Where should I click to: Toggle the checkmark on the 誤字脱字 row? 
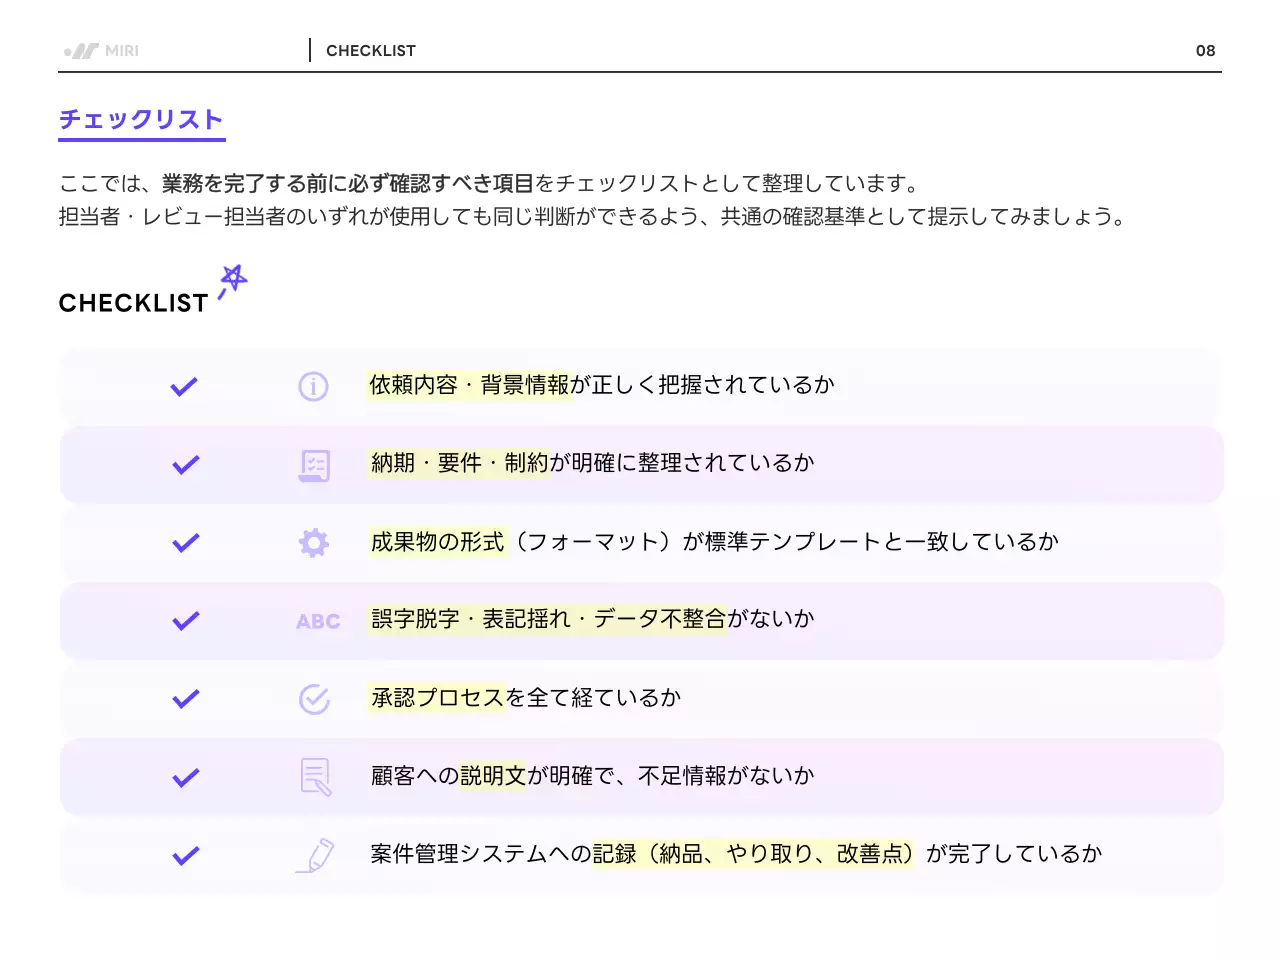coord(184,620)
